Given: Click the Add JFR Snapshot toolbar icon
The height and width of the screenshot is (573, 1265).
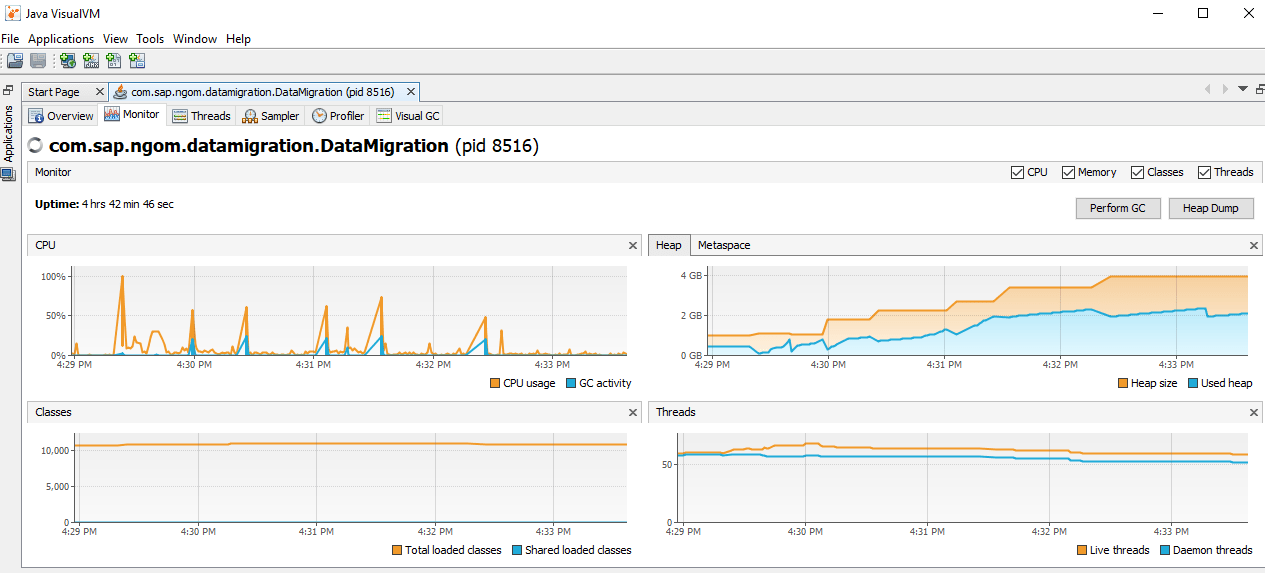Looking at the screenshot, I should click(137, 61).
